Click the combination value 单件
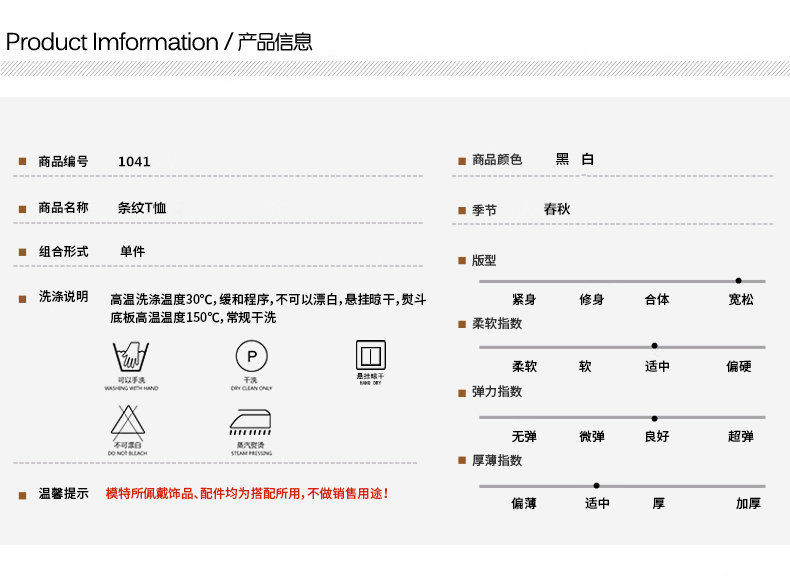790x584 pixels. pyautogui.click(x=133, y=251)
